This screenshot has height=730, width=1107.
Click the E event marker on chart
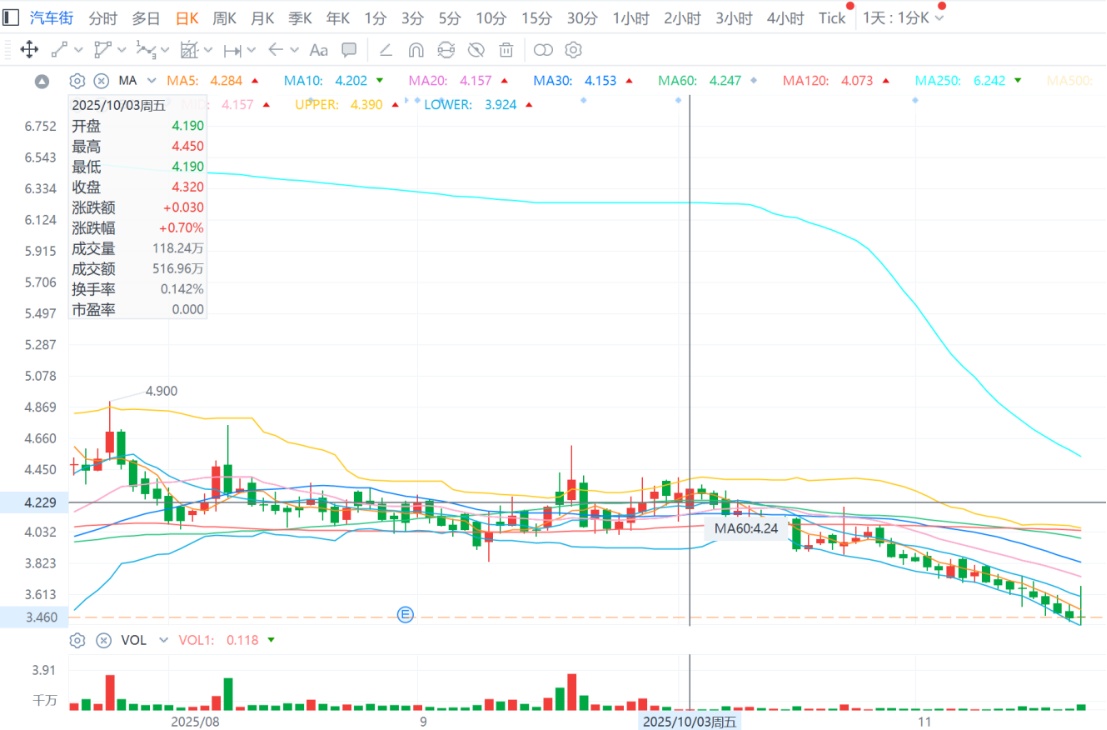click(x=405, y=615)
